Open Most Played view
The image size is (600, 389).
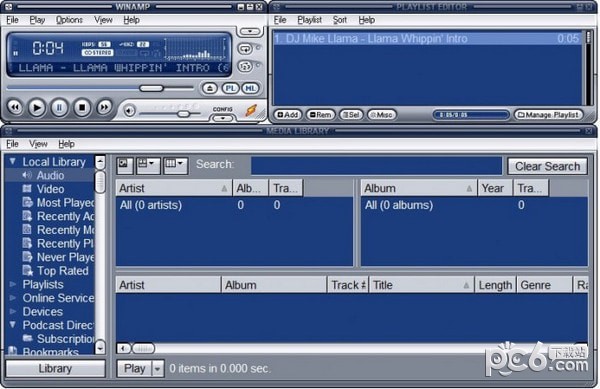(65, 203)
